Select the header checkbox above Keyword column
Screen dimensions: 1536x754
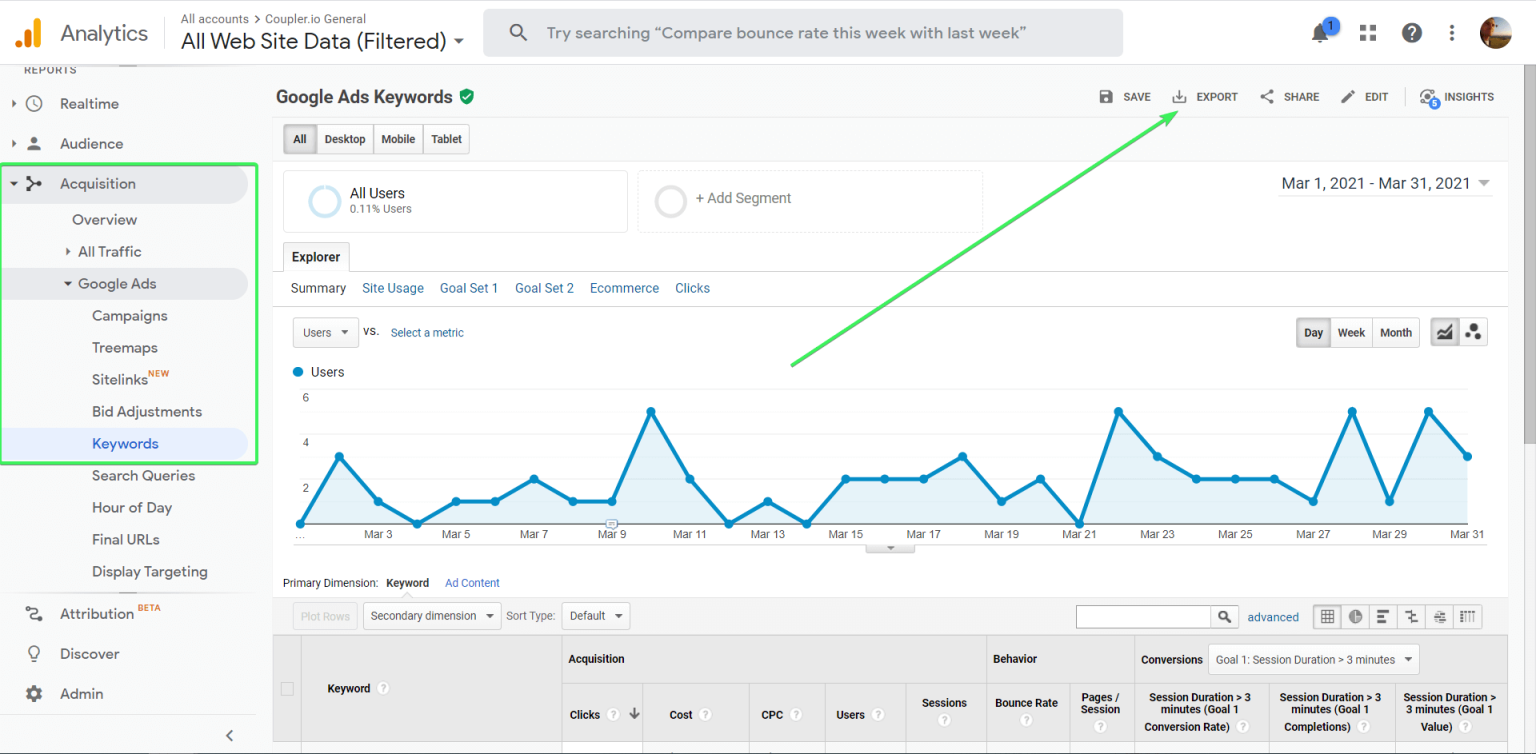point(288,688)
